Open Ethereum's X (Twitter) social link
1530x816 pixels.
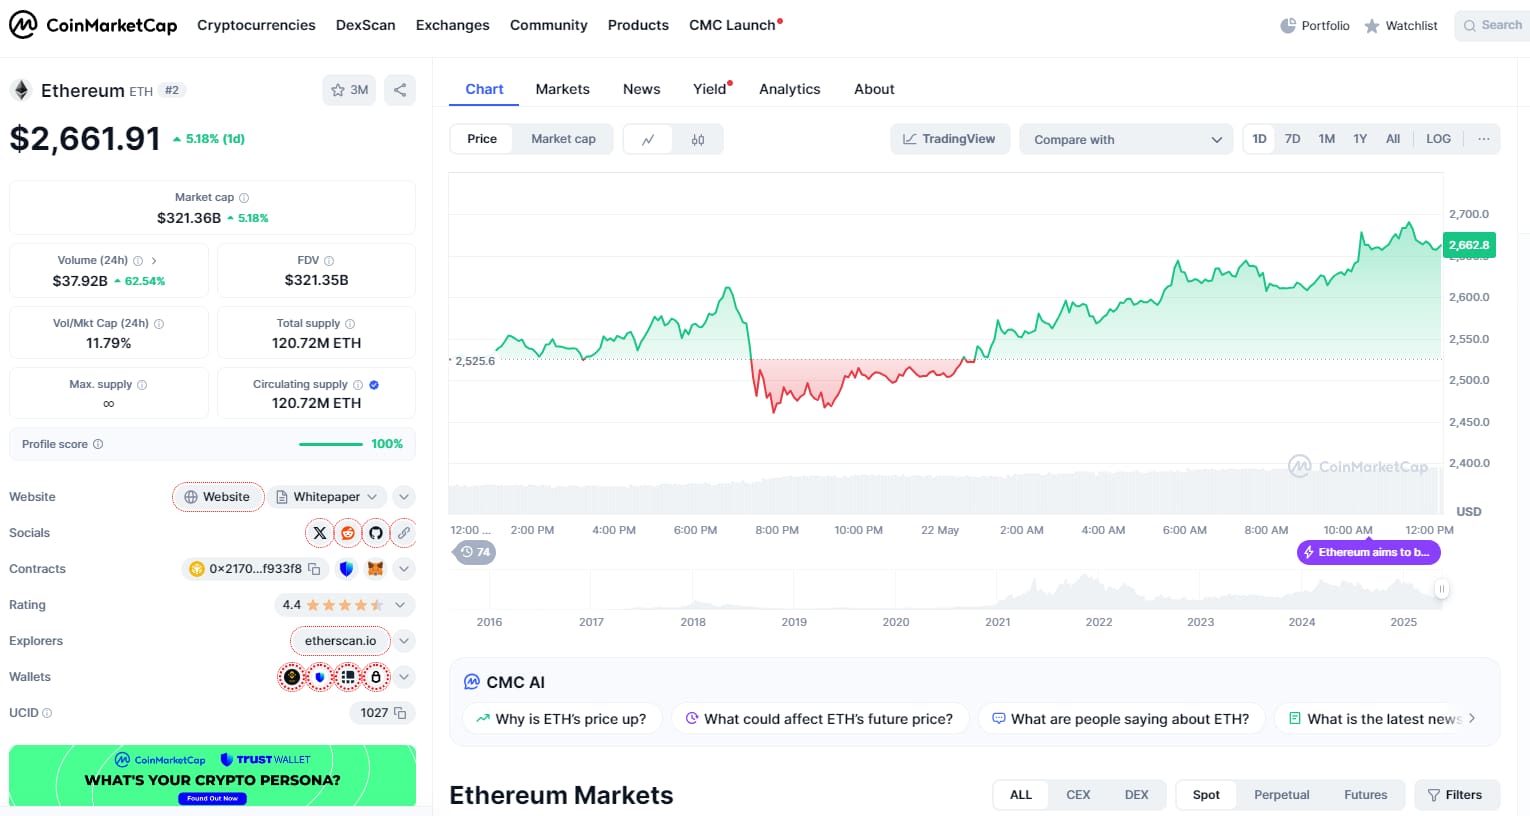tap(320, 533)
